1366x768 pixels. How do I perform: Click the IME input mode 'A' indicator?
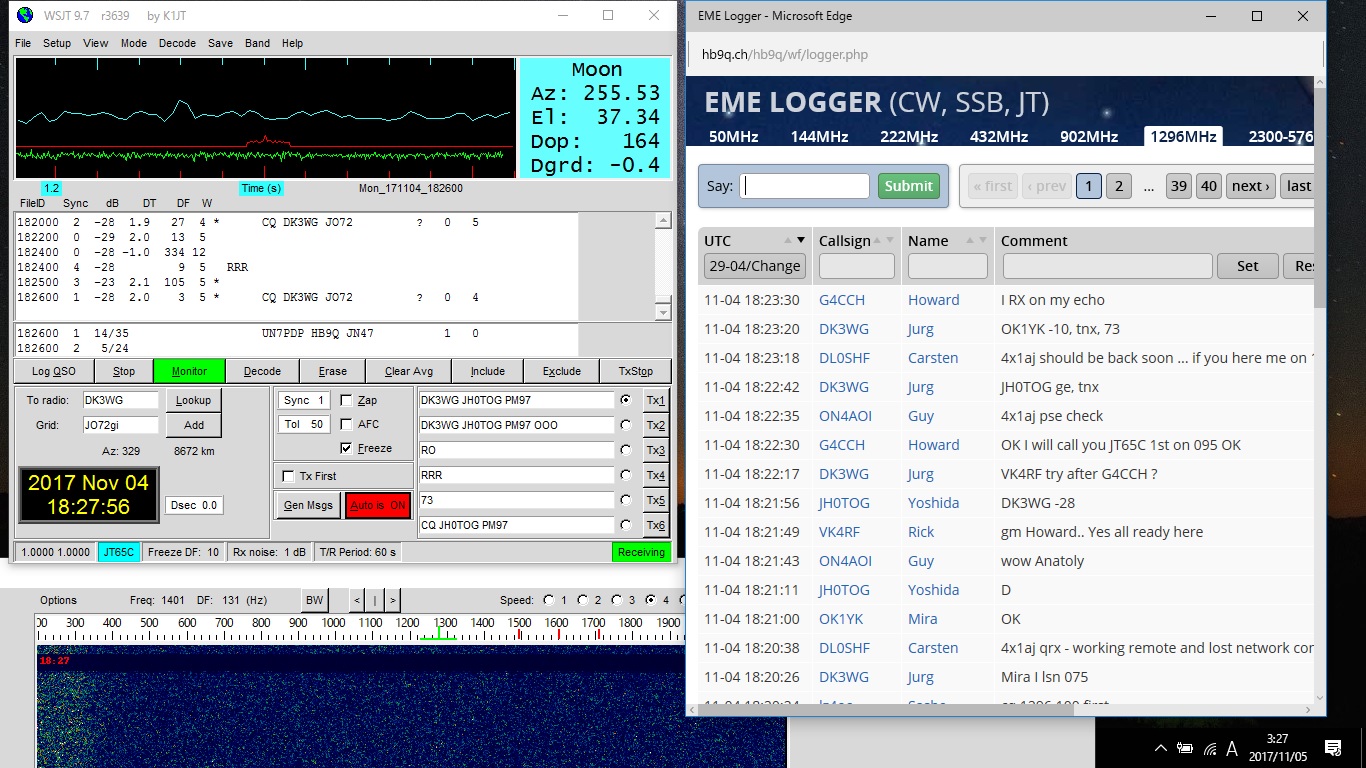1232,748
